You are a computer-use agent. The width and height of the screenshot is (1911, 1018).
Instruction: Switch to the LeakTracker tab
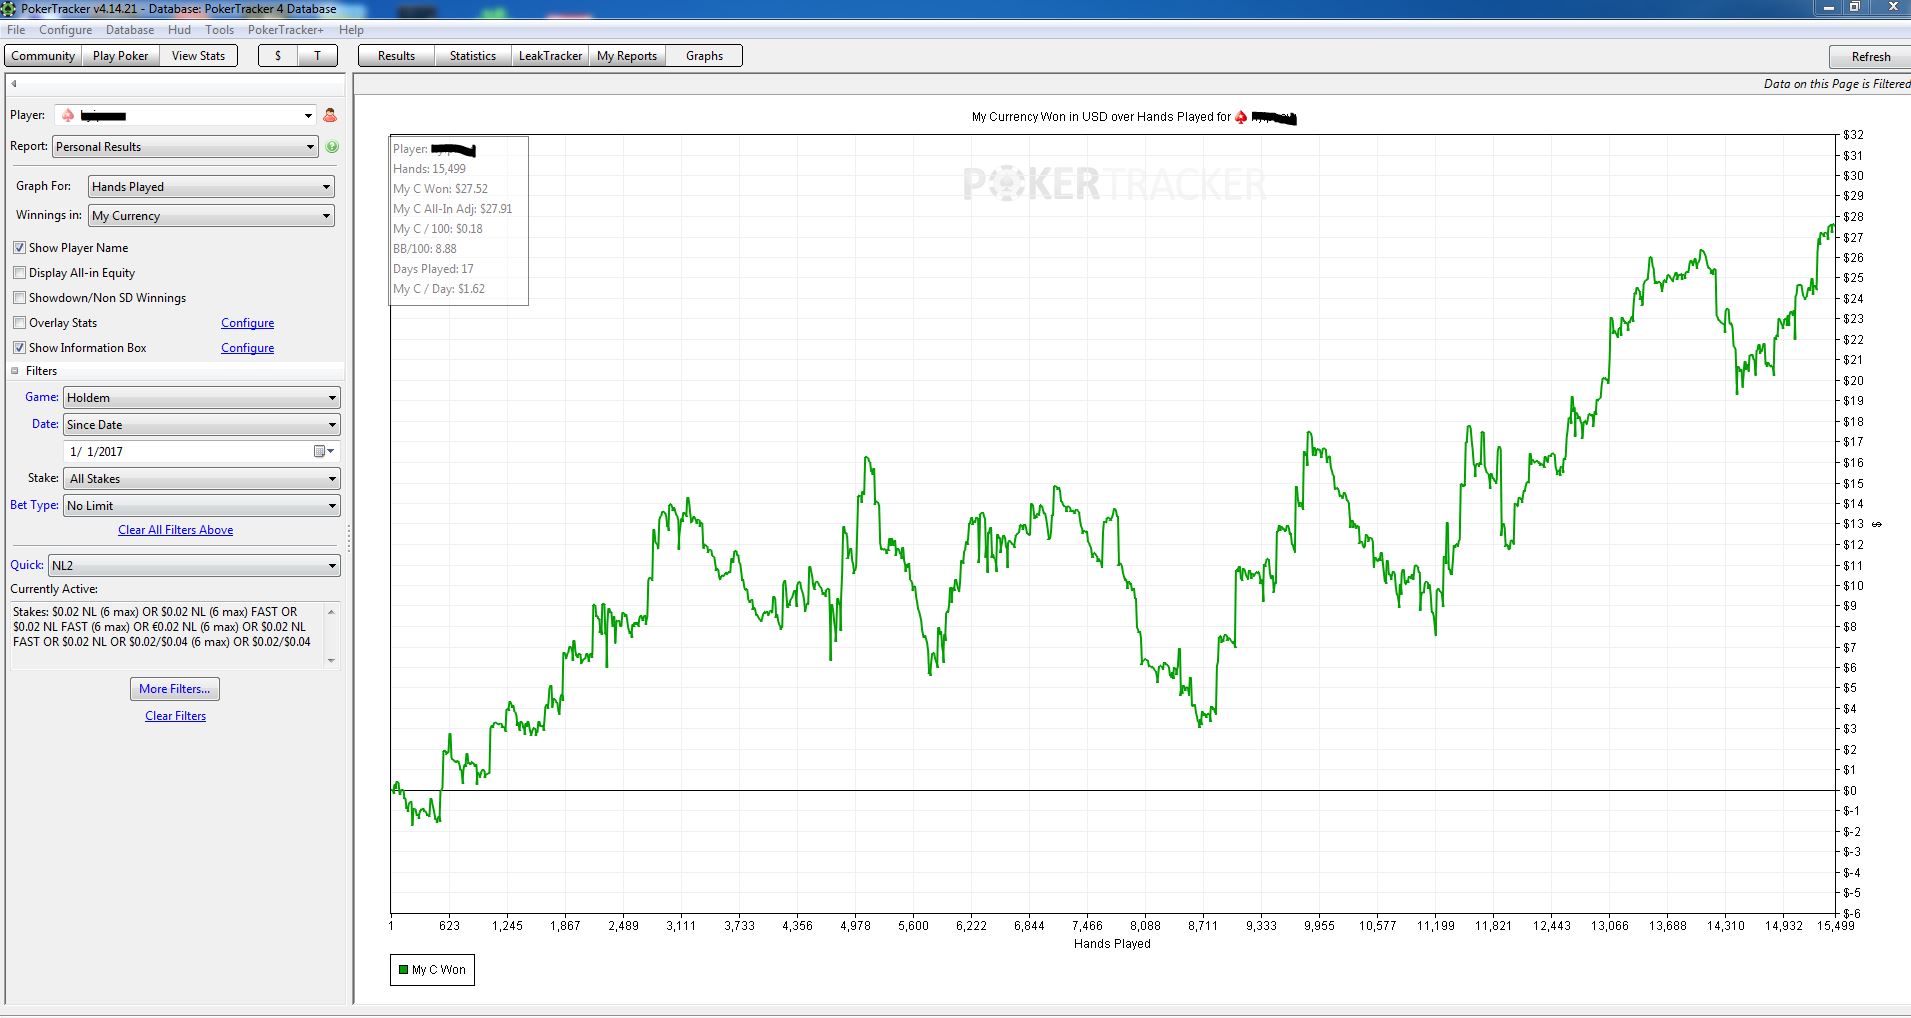tap(550, 56)
